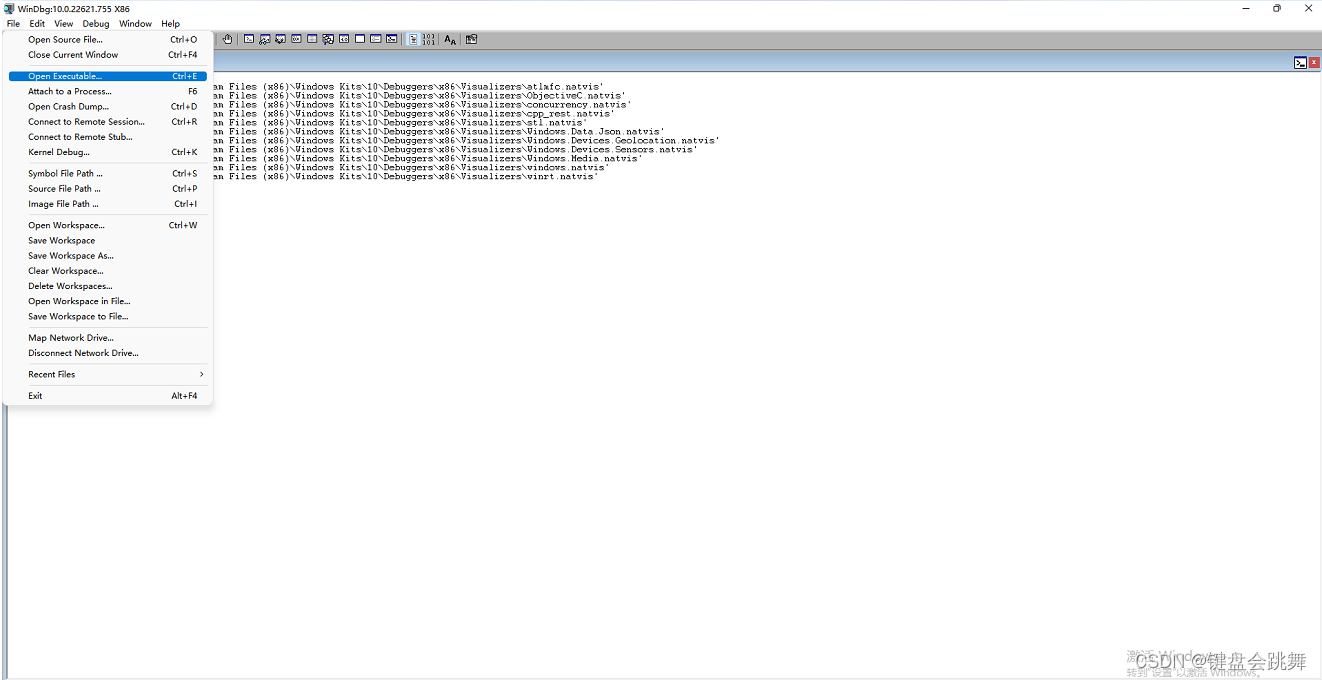Toggle Source mode off with 101 icon
The width and height of the screenshot is (1322, 680).
[x=429, y=39]
